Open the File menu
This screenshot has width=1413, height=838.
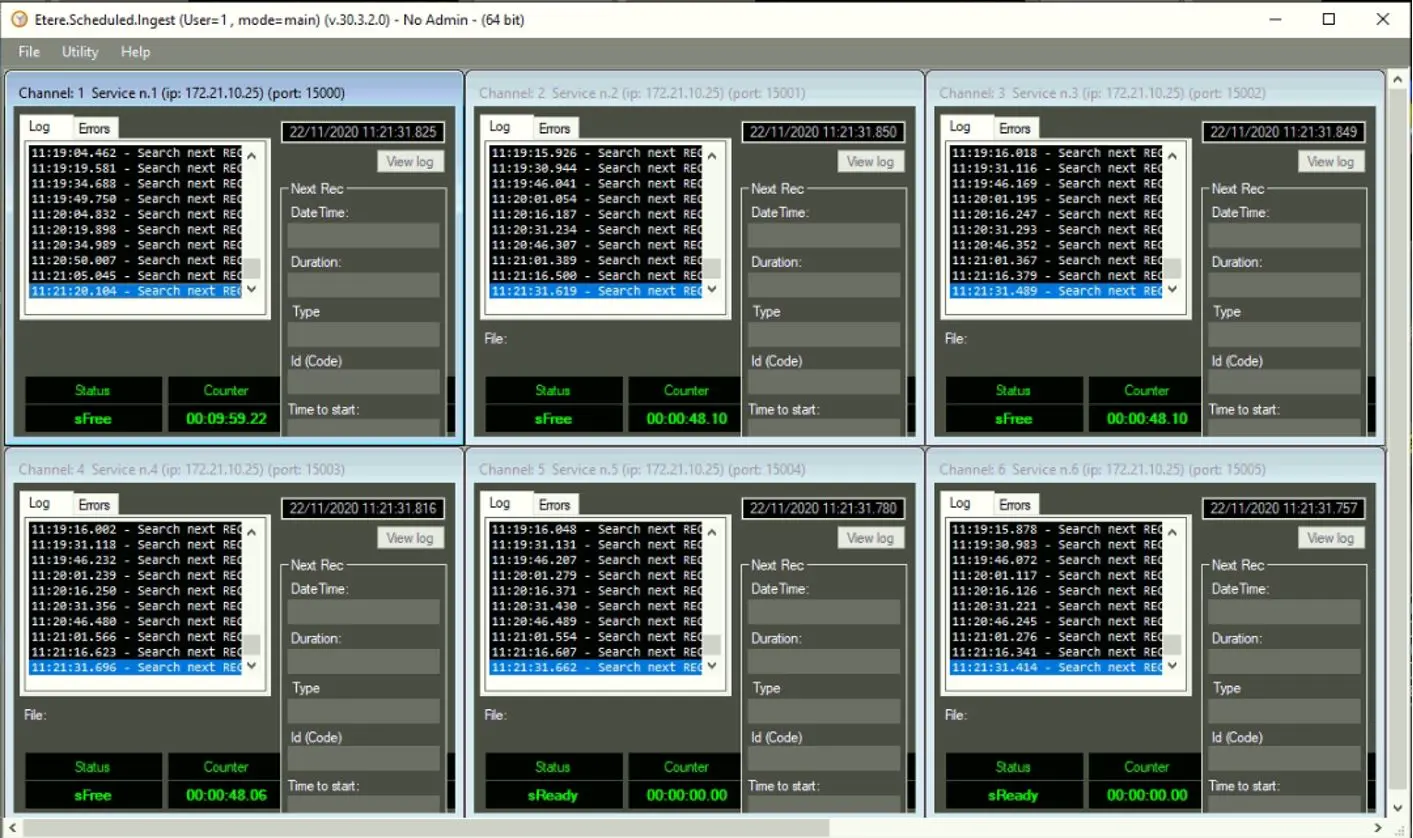tap(29, 52)
